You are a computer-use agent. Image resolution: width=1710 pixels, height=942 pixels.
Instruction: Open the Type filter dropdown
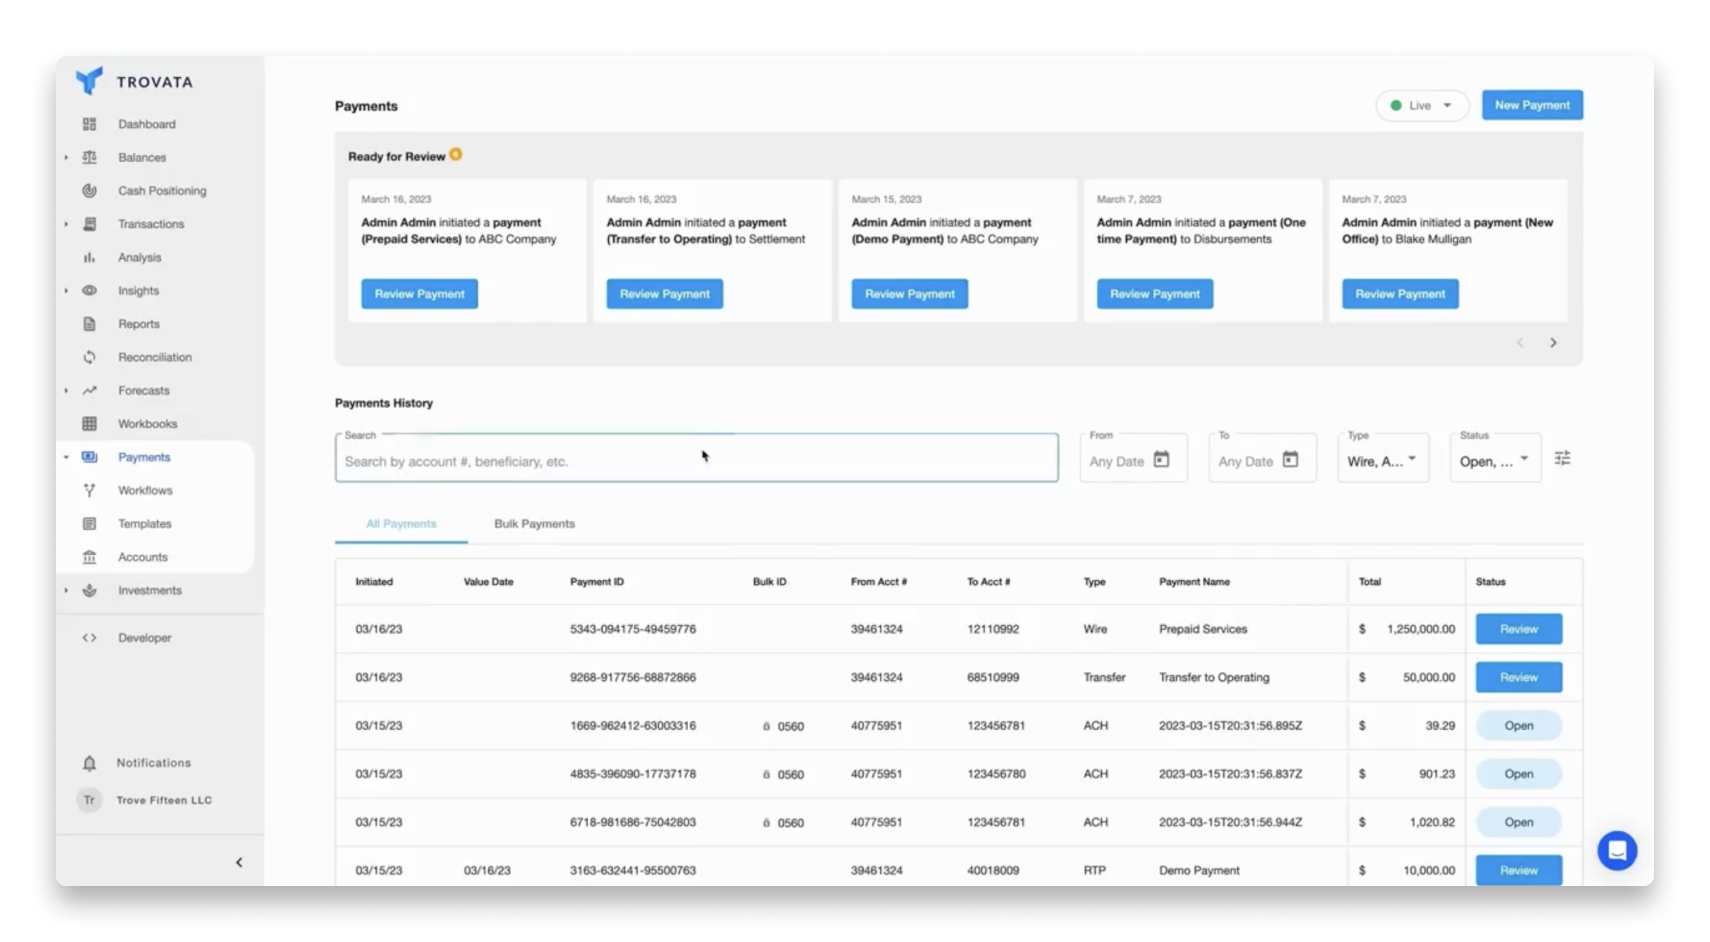click(x=1383, y=460)
